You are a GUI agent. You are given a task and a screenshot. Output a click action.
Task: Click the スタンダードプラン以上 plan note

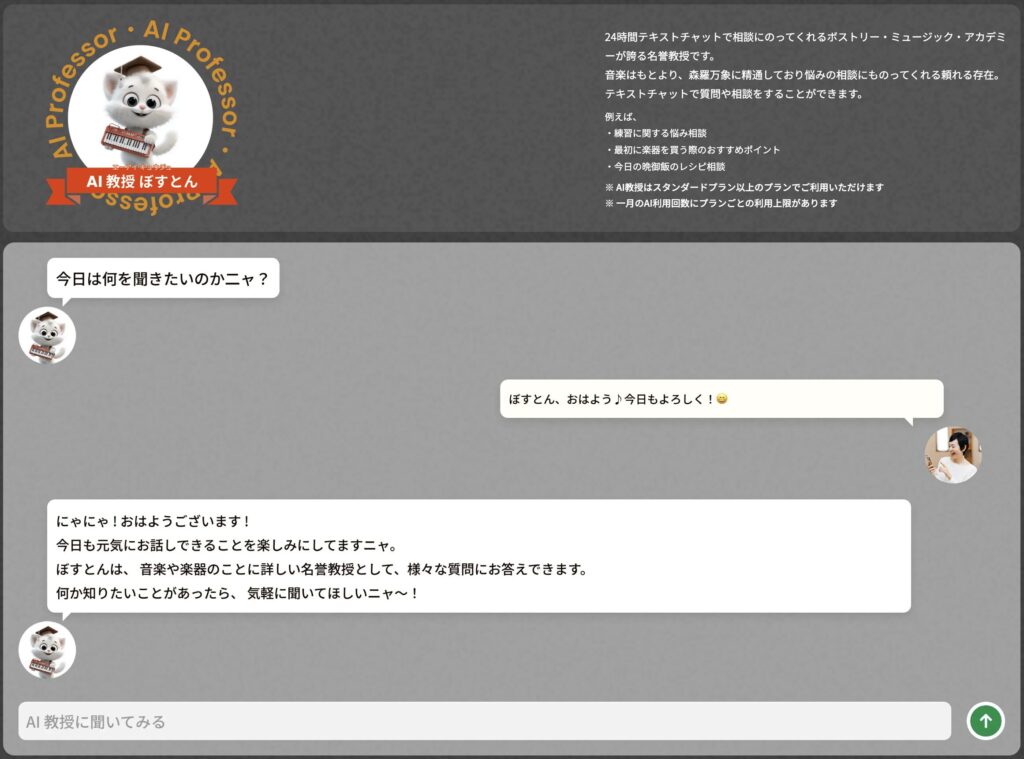point(744,187)
